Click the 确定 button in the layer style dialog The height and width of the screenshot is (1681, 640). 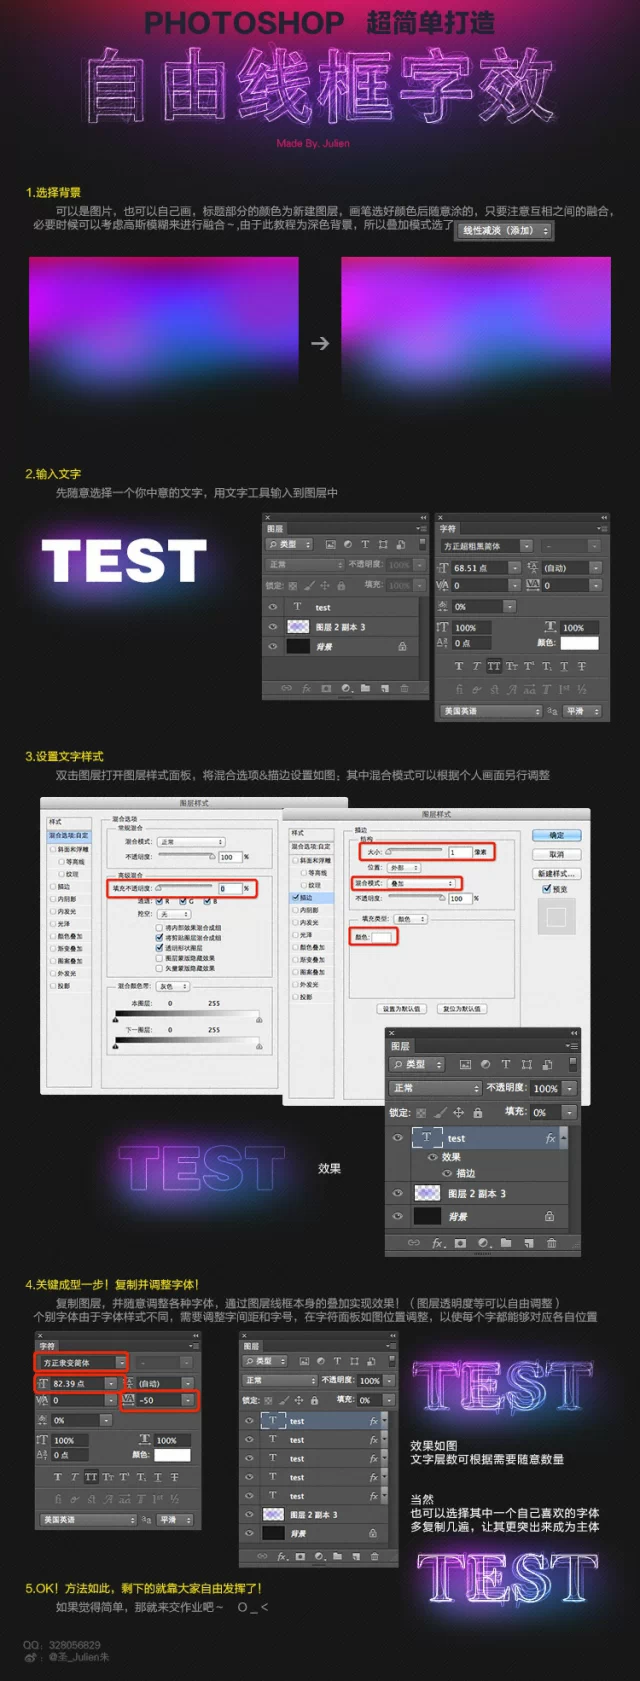point(557,835)
